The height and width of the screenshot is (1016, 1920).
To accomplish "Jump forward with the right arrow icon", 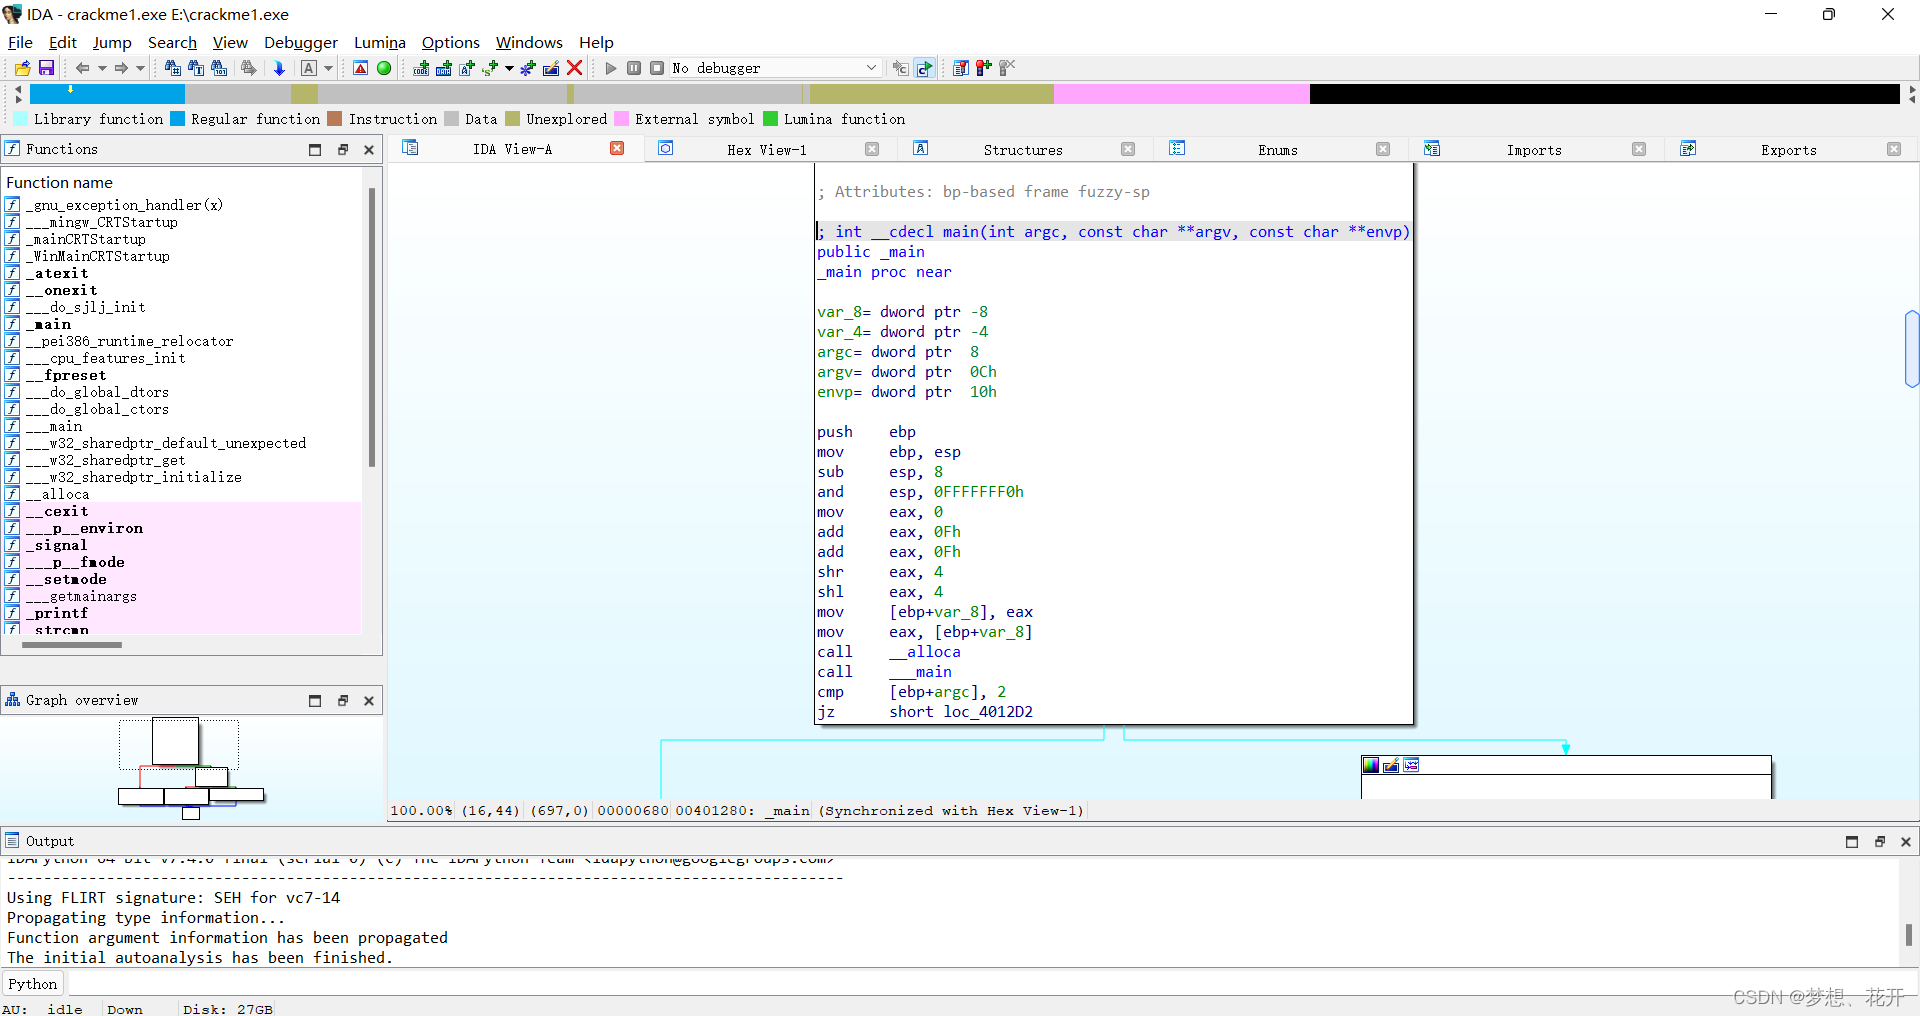I will [121, 68].
